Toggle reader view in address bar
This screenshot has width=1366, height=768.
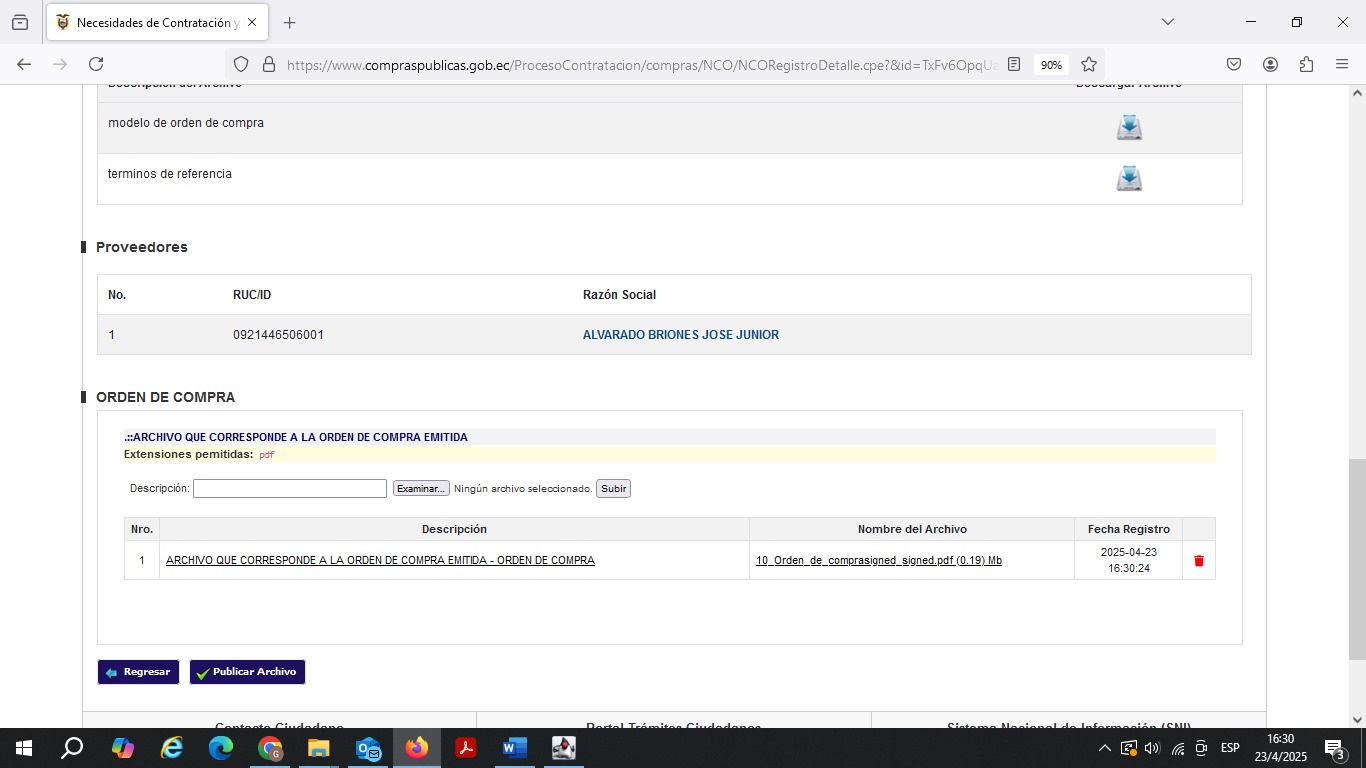click(1014, 64)
